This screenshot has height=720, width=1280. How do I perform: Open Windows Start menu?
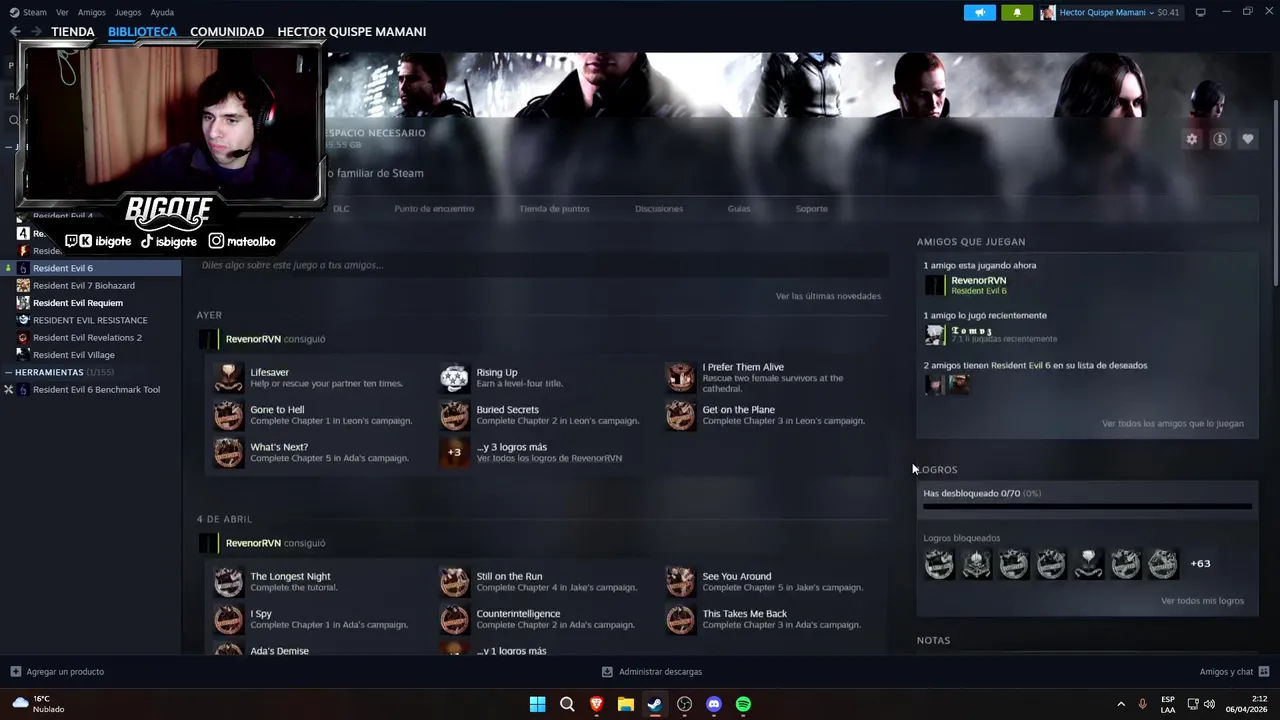click(537, 704)
